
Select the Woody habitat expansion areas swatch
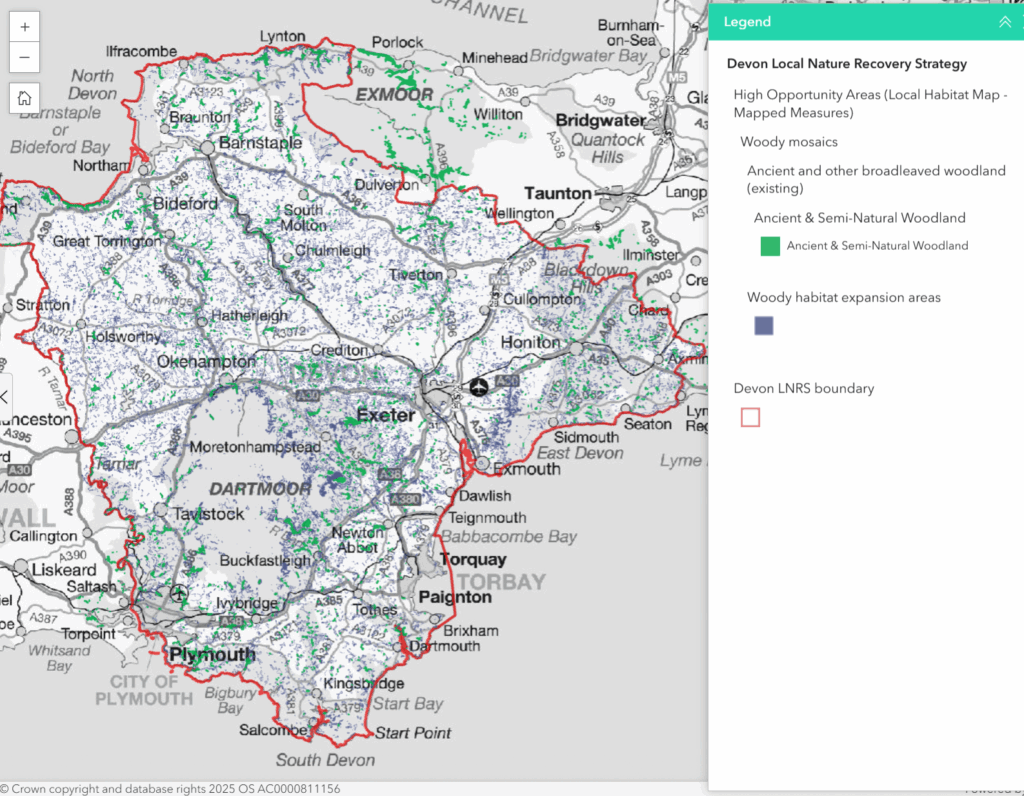[x=764, y=325]
